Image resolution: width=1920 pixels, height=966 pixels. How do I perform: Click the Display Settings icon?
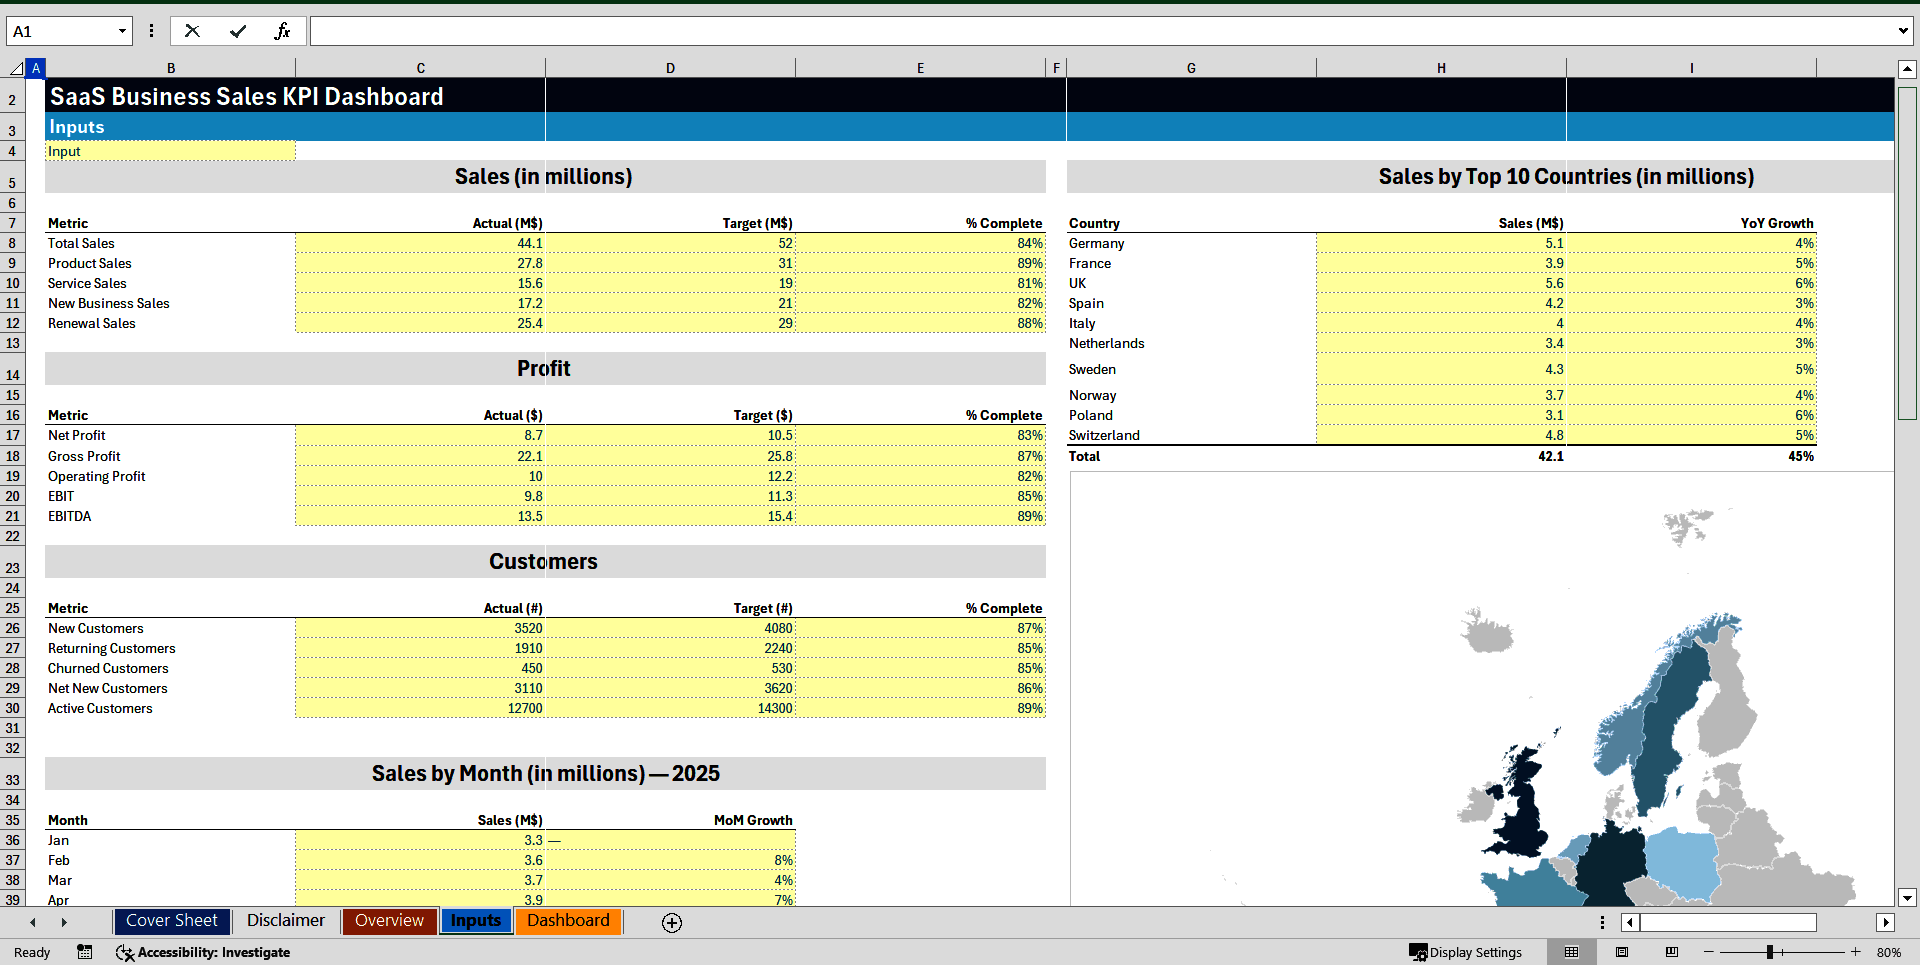[1419, 952]
